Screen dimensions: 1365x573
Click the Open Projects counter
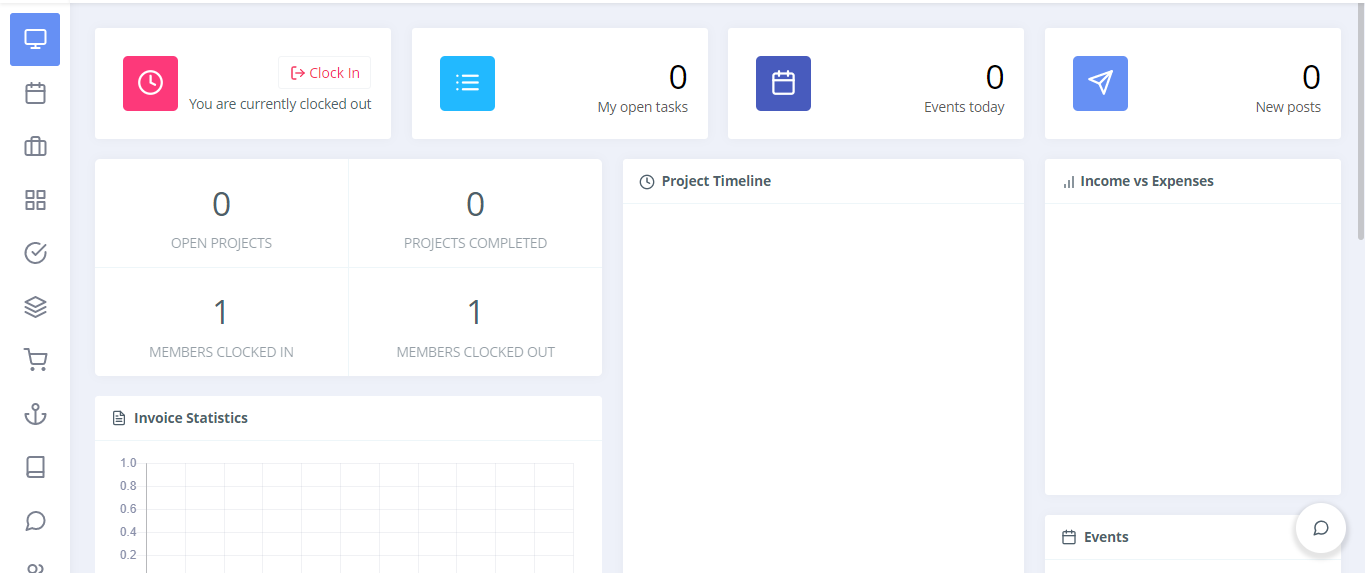click(x=221, y=214)
